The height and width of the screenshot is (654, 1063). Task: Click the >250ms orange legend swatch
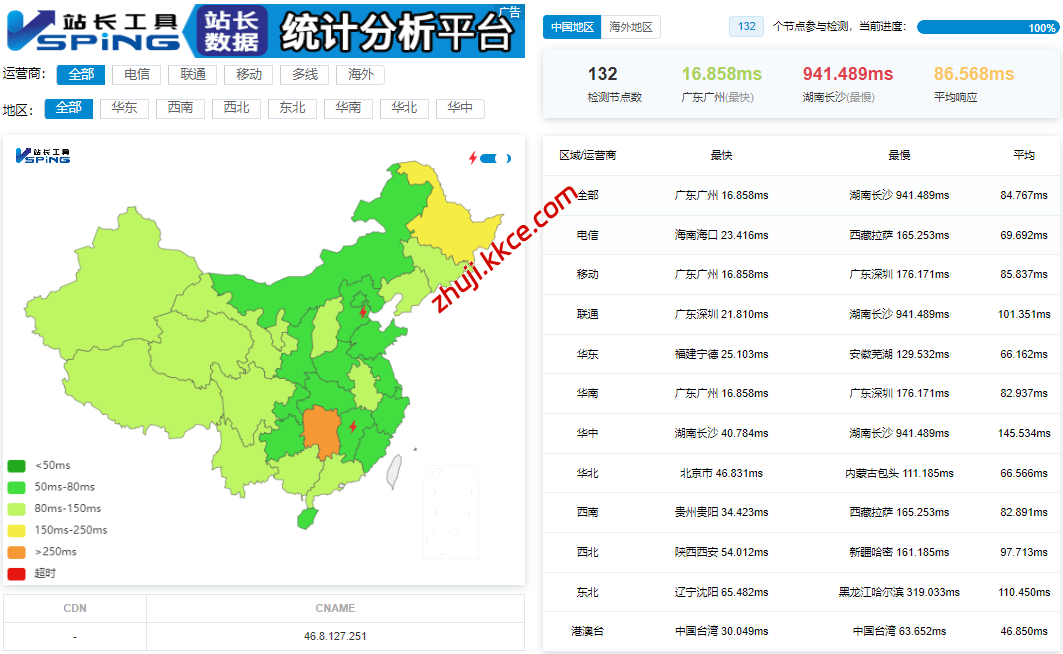click(x=17, y=551)
